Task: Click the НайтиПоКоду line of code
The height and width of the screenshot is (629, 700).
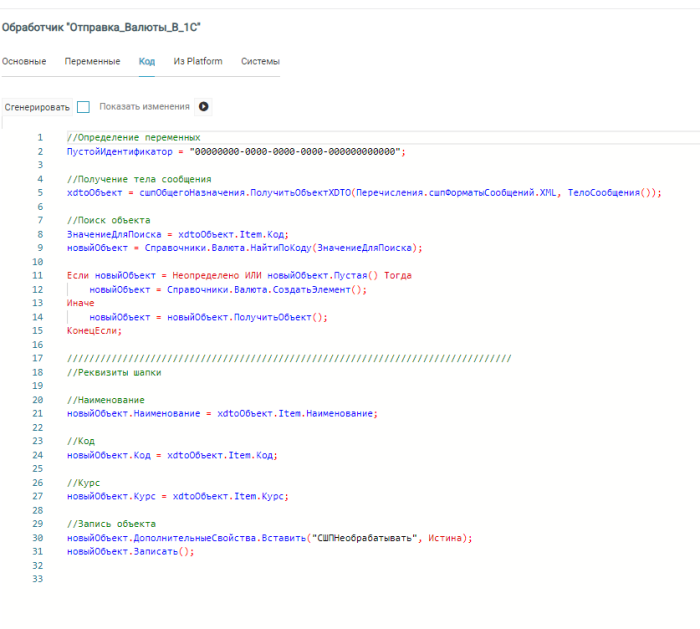Action: coord(244,247)
